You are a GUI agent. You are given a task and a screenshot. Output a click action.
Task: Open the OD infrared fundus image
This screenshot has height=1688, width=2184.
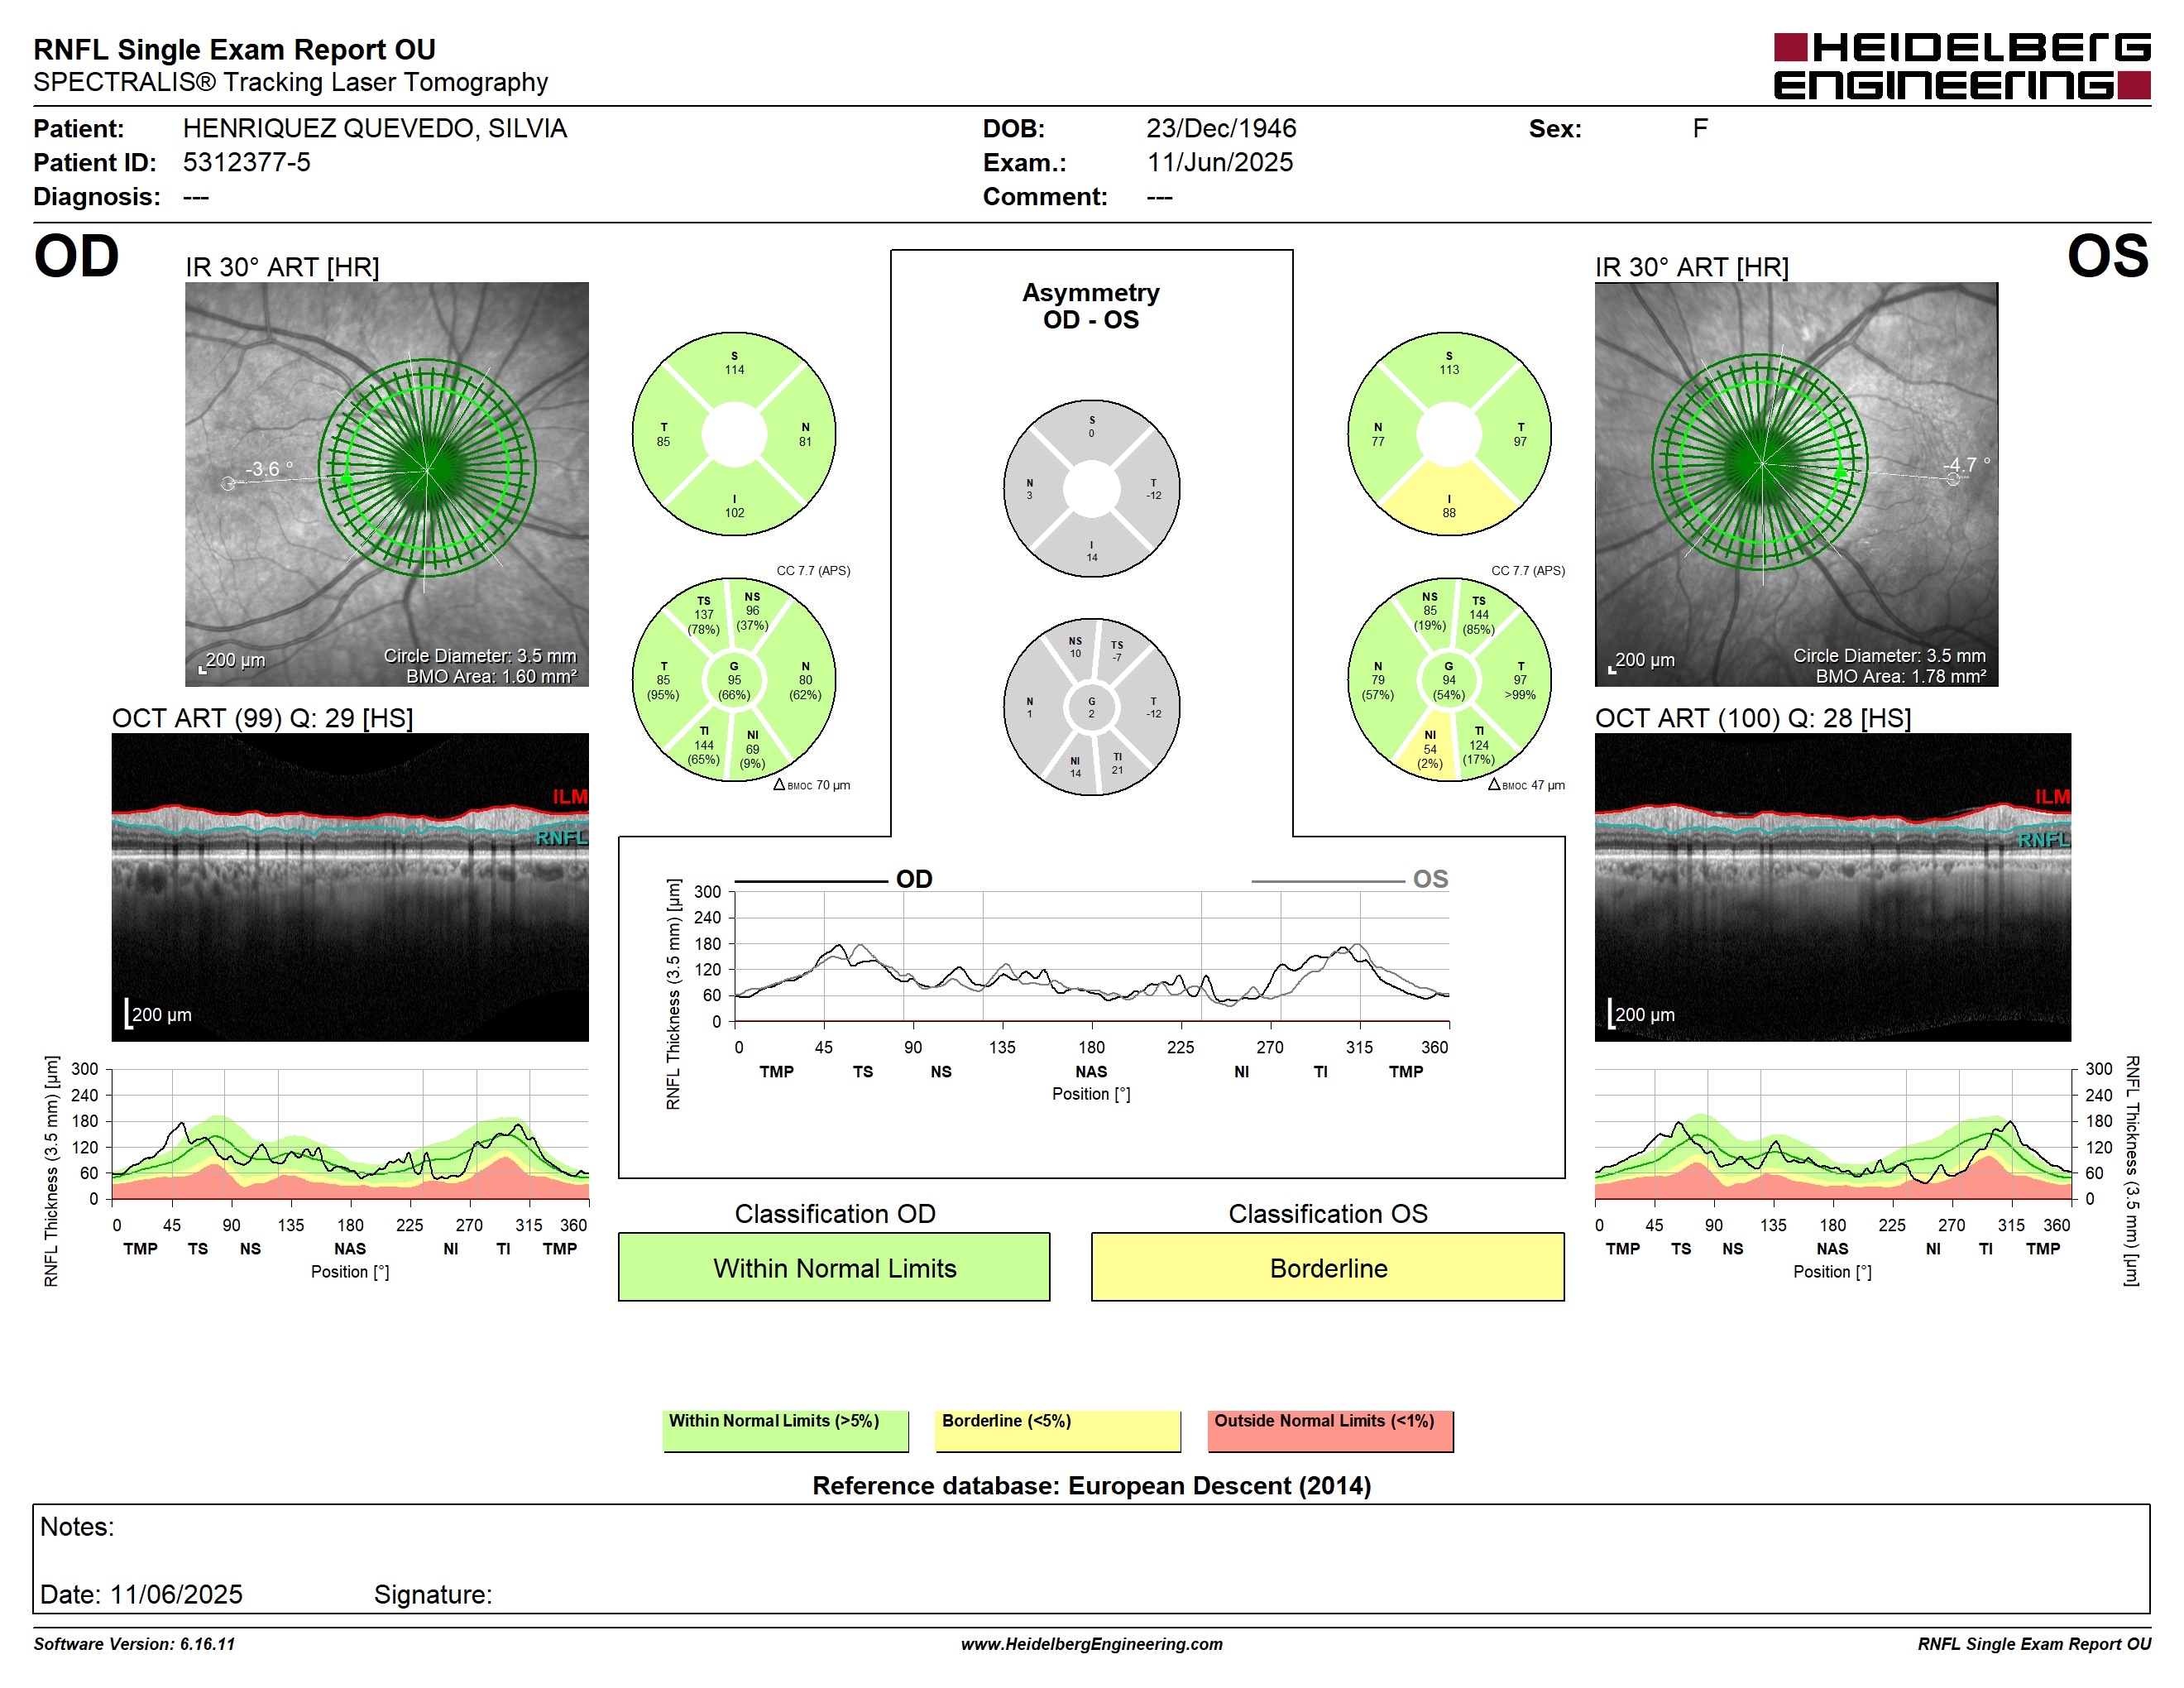coord(387,484)
